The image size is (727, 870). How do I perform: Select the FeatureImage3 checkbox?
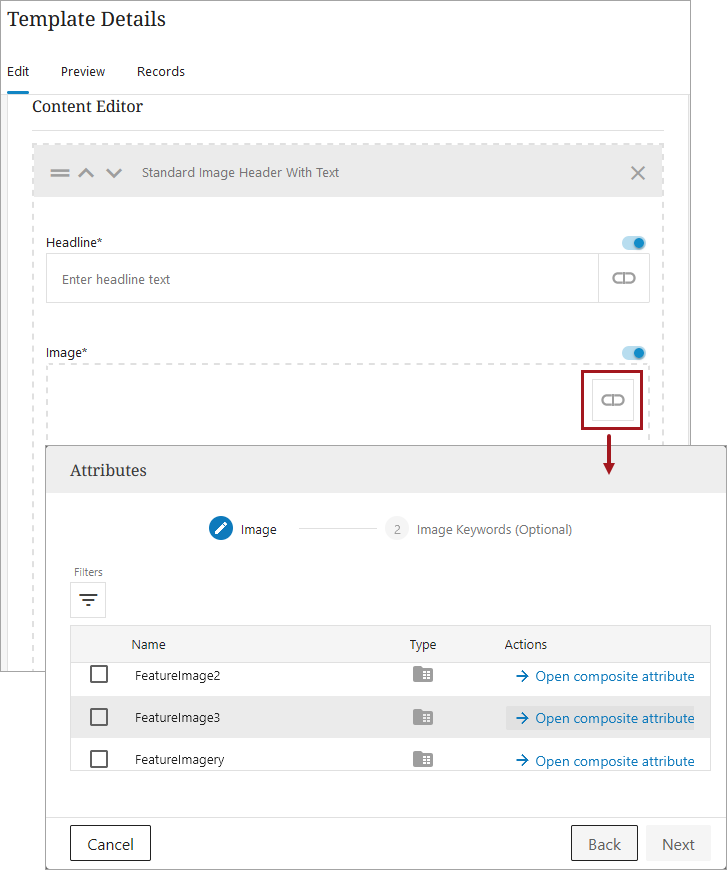point(99,717)
